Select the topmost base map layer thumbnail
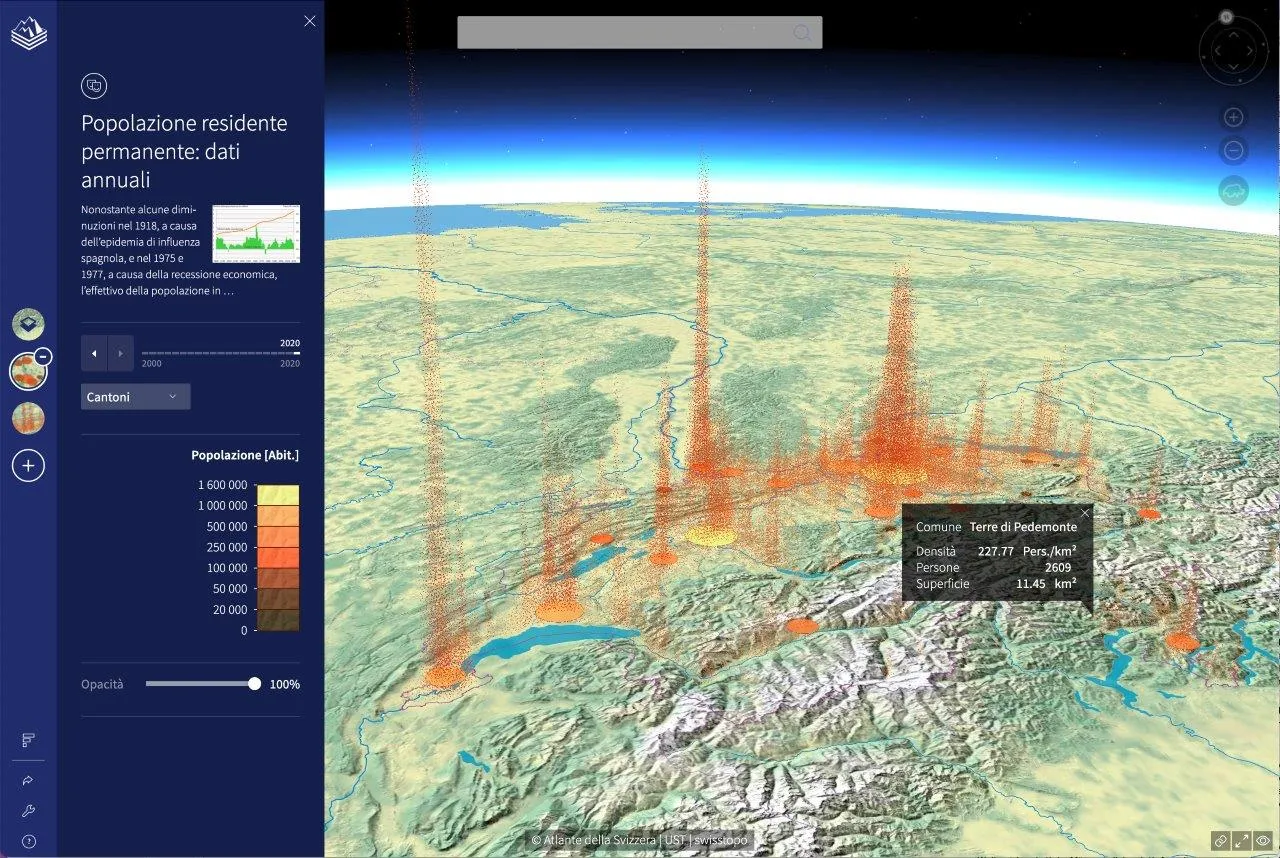This screenshot has width=1280, height=858. click(x=28, y=324)
